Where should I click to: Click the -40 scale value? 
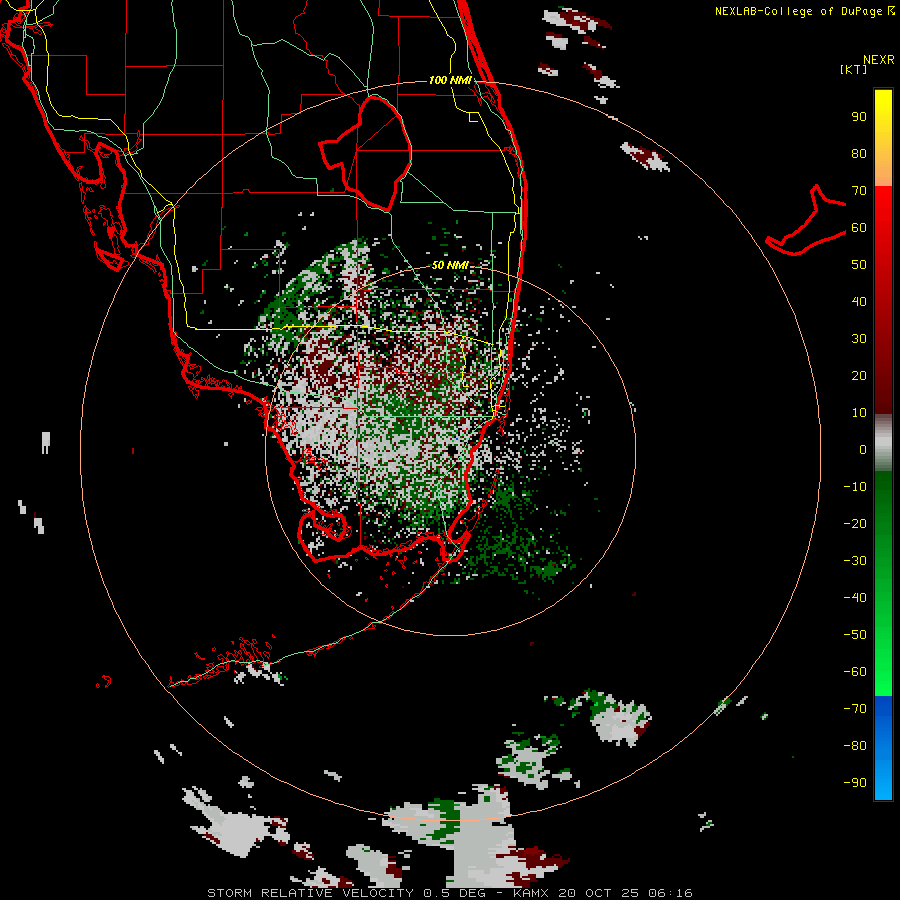(855, 598)
